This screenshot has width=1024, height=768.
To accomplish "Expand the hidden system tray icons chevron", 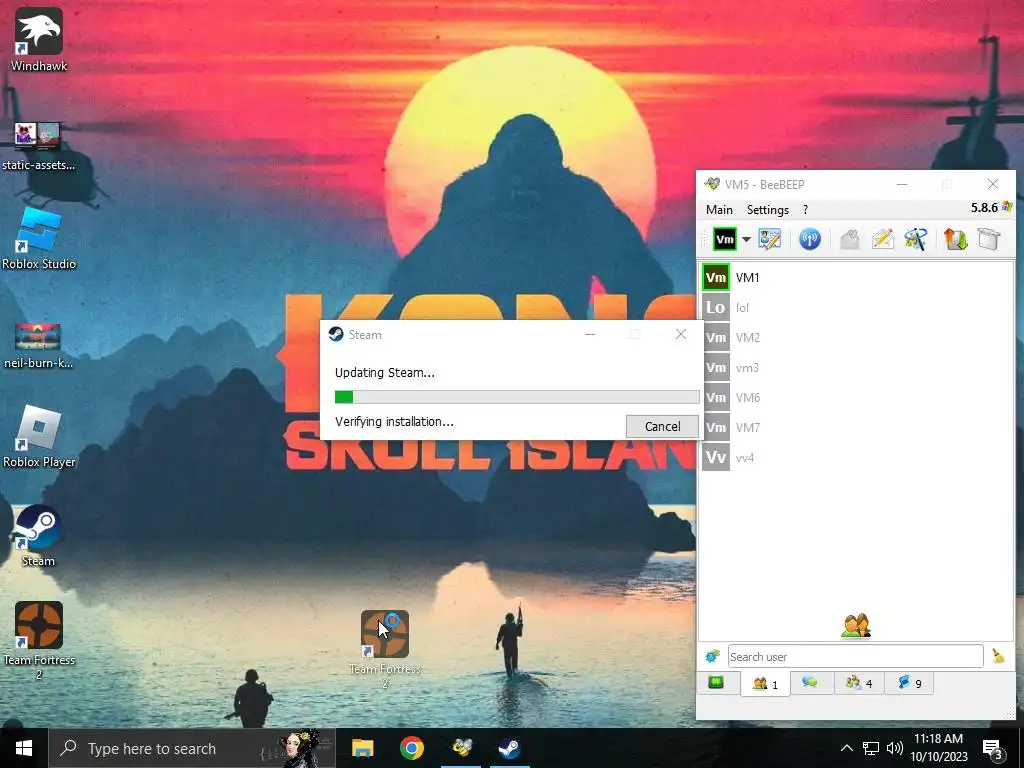I will coord(846,748).
